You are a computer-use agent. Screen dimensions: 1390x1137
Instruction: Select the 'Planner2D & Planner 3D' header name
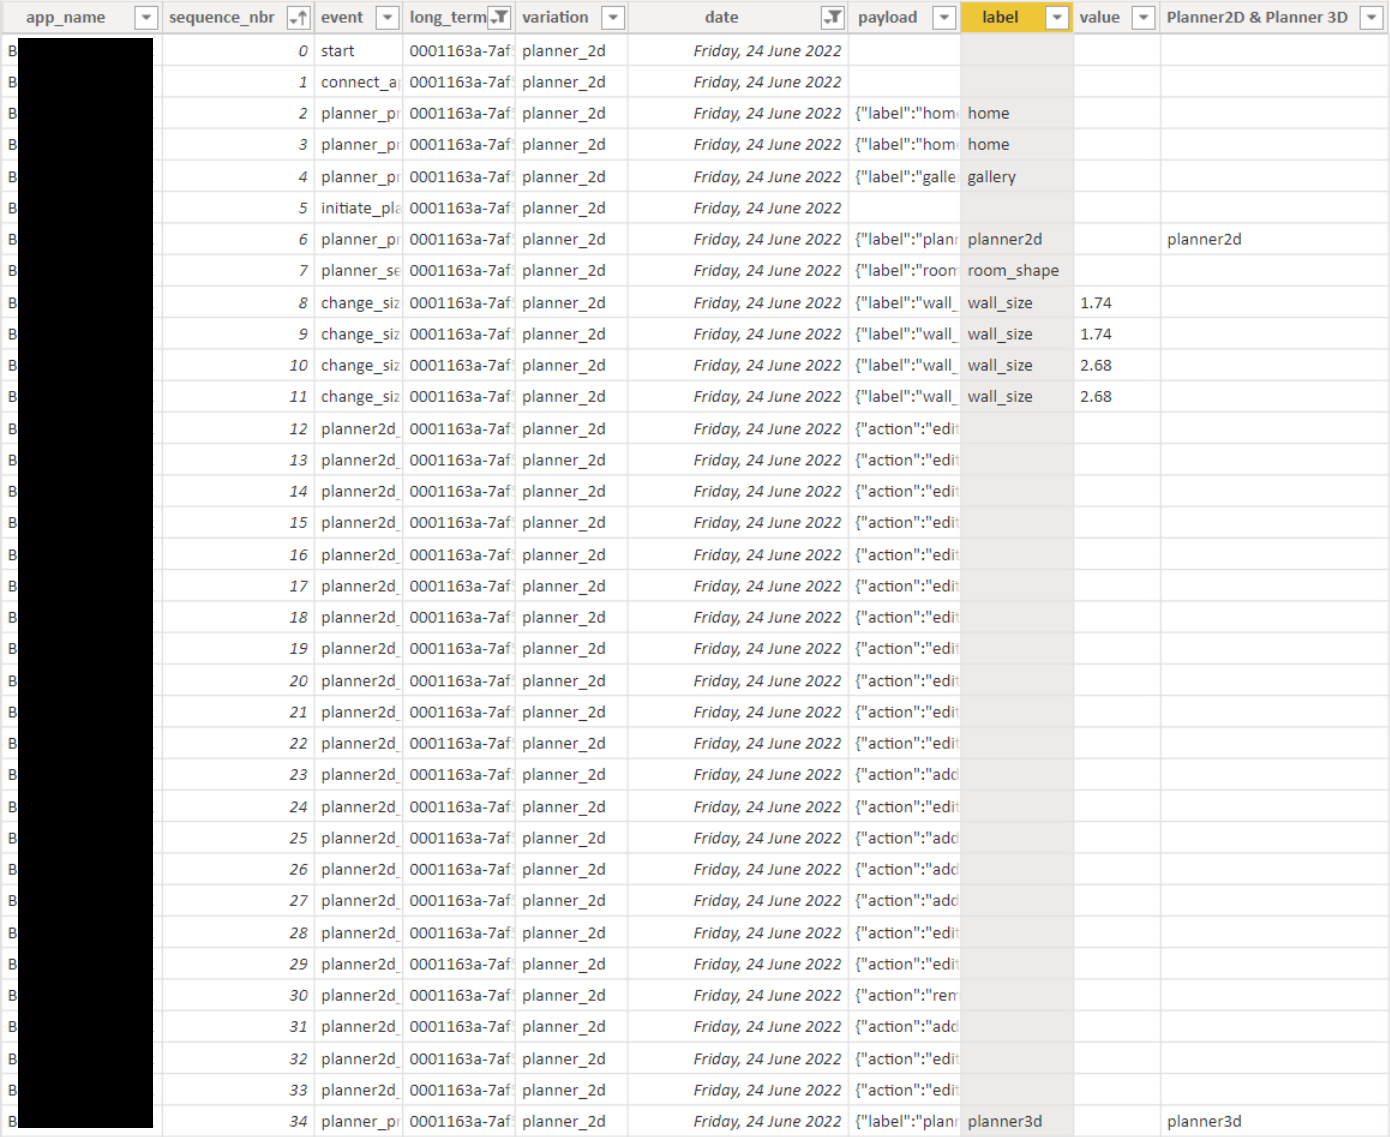pos(1257,18)
